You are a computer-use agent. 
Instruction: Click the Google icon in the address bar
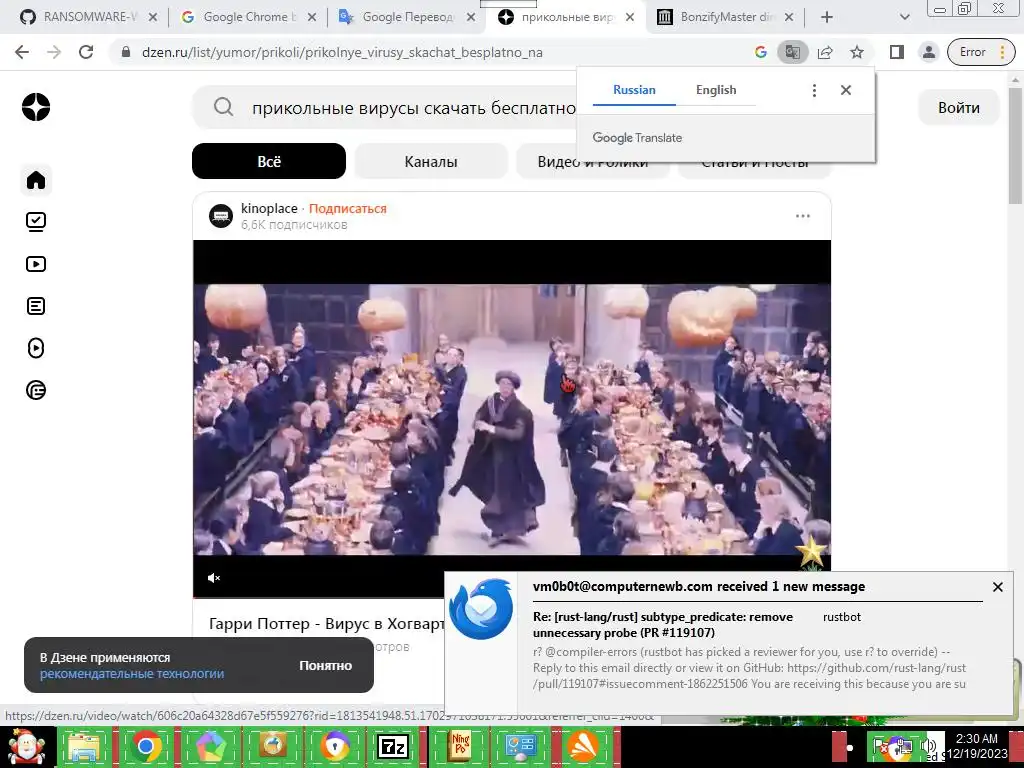tap(760, 52)
